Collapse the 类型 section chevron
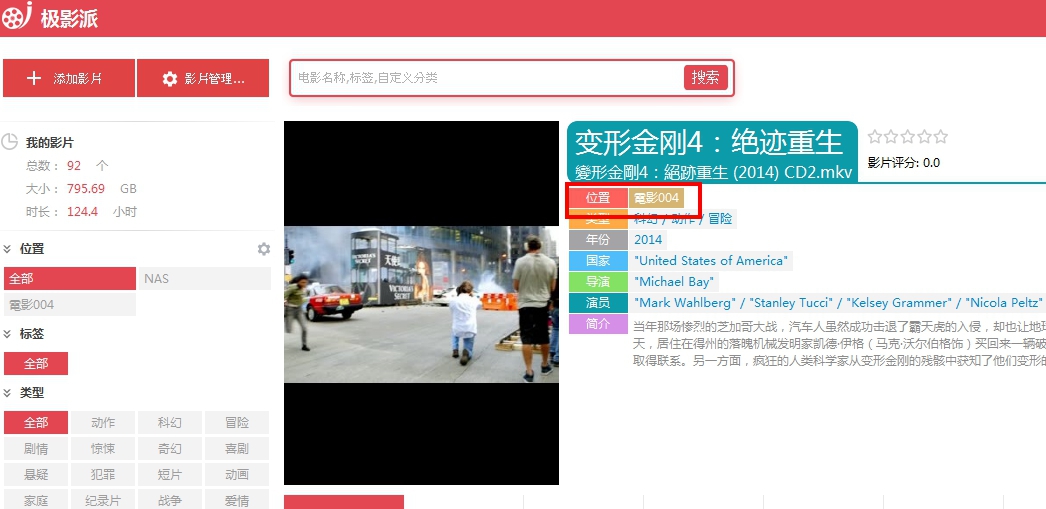The image size is (1046, 509). click(x=7, y=393)
